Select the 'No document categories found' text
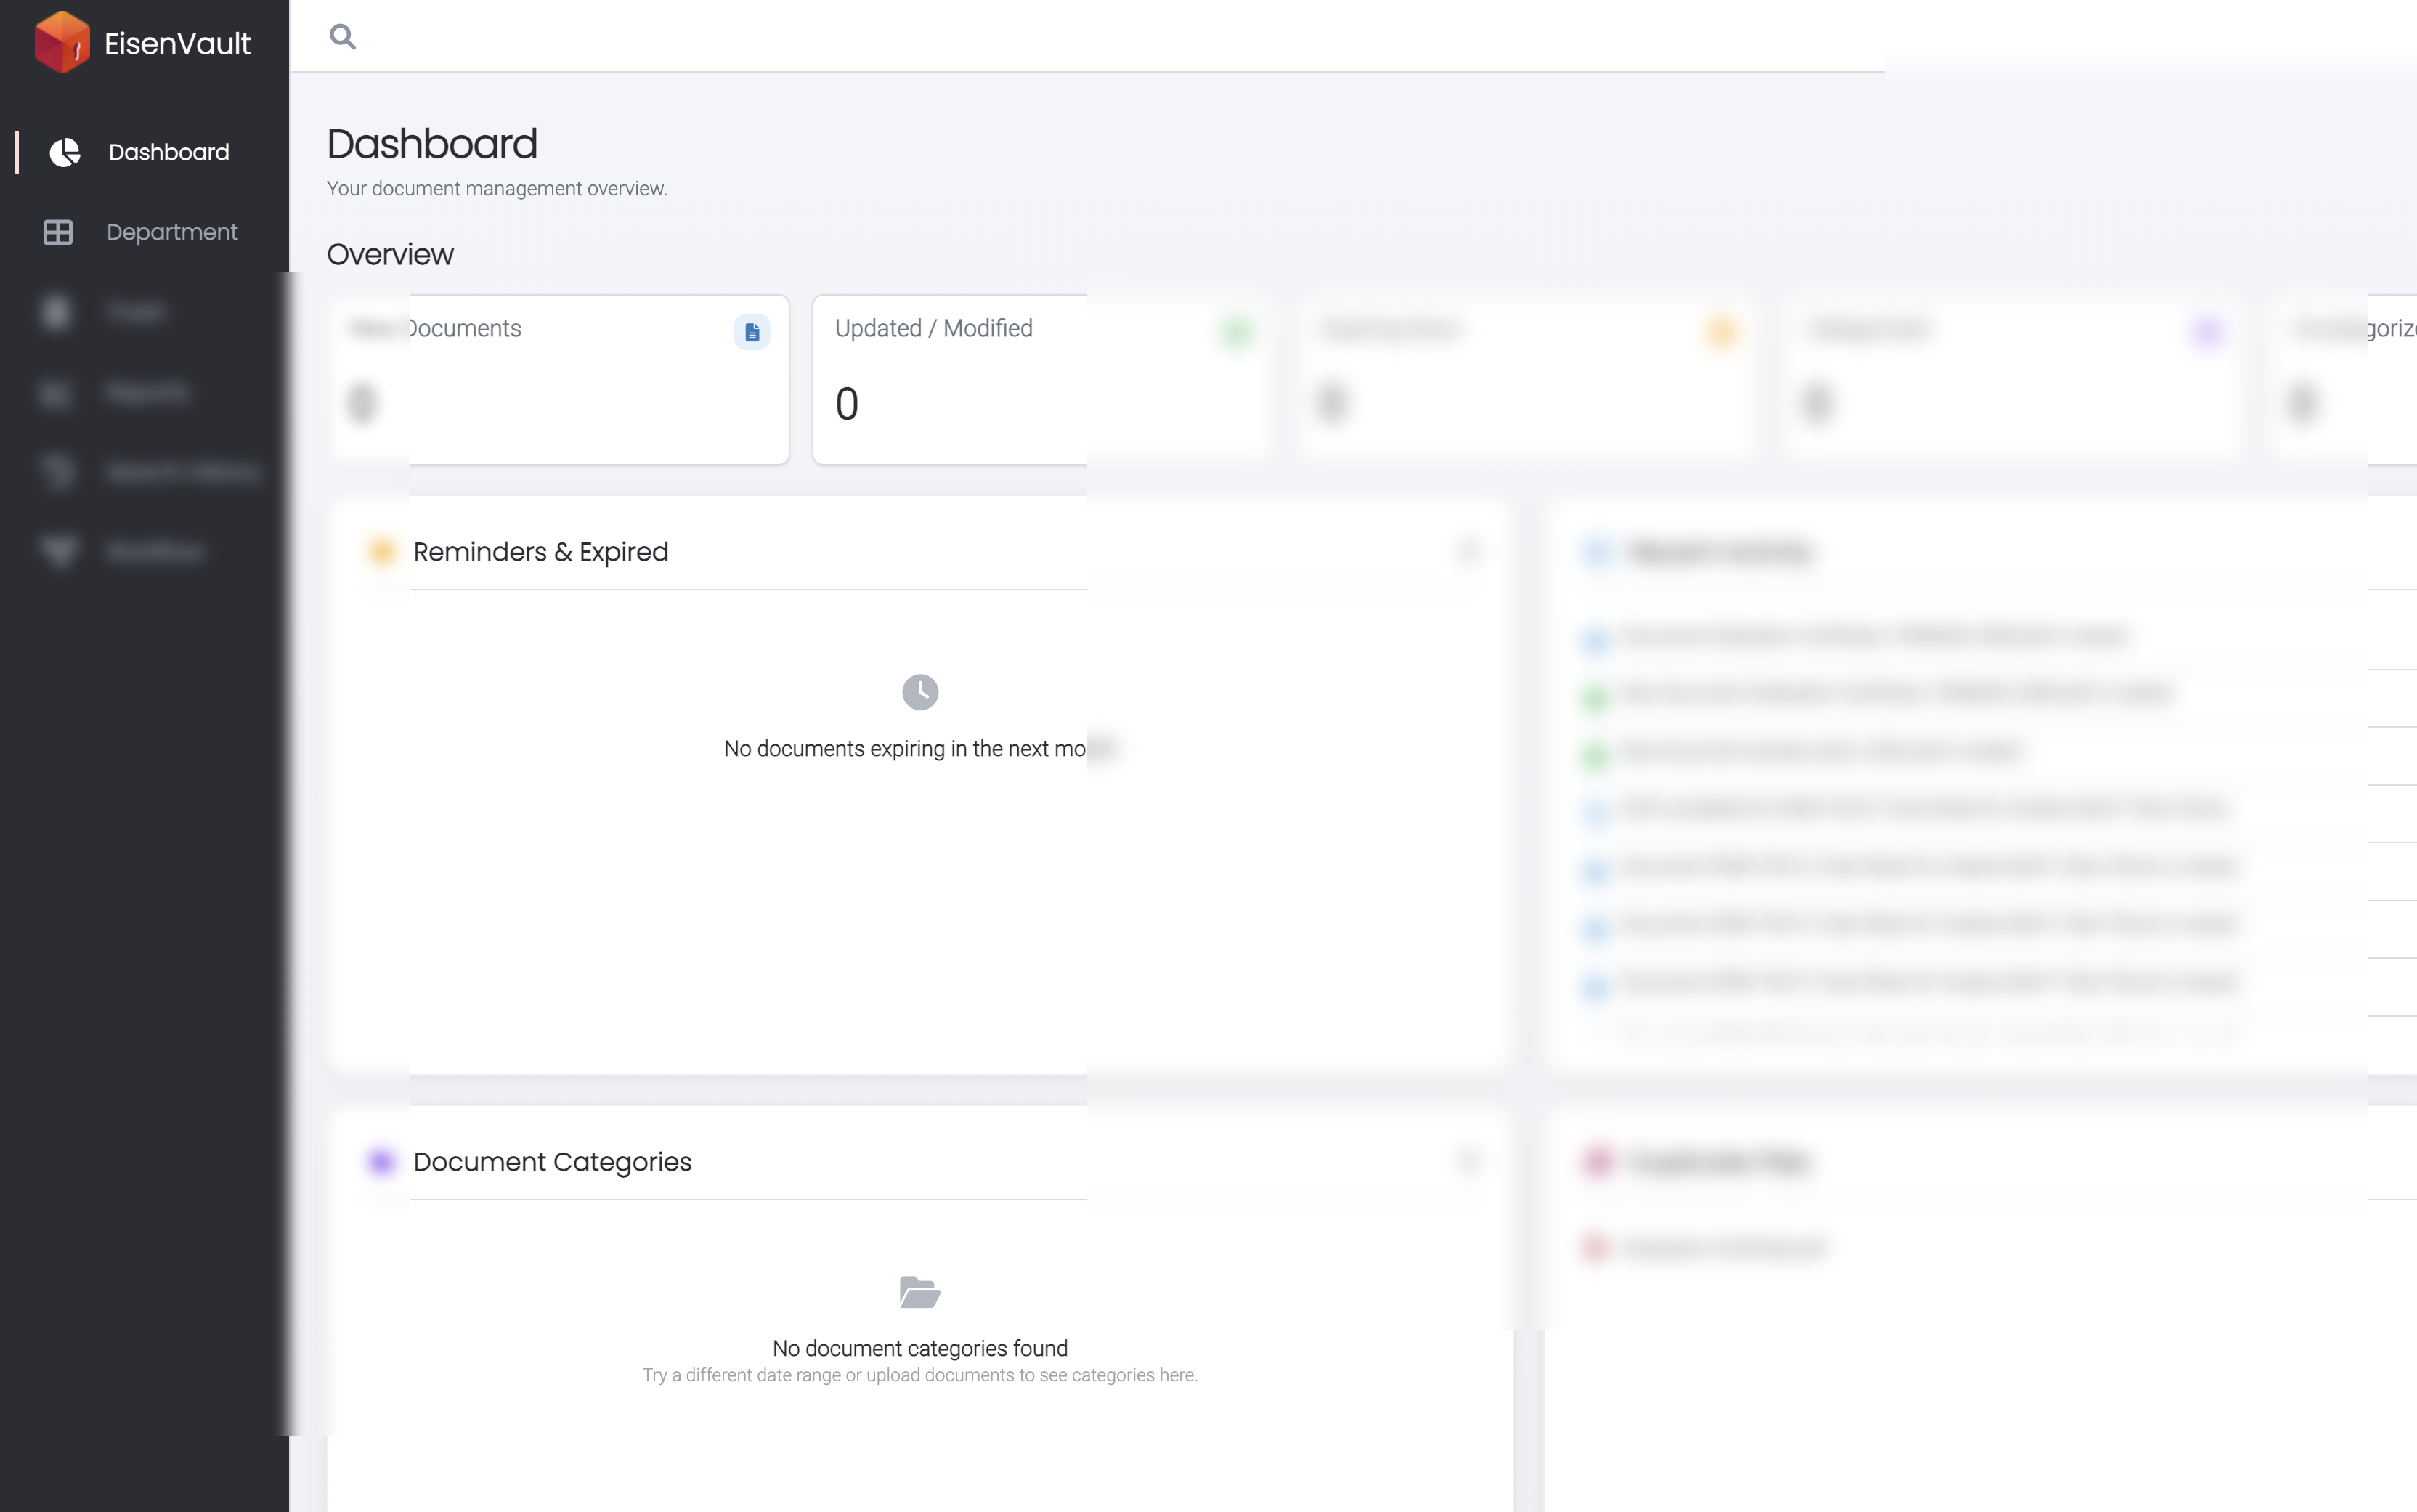 pos(920,1348)
